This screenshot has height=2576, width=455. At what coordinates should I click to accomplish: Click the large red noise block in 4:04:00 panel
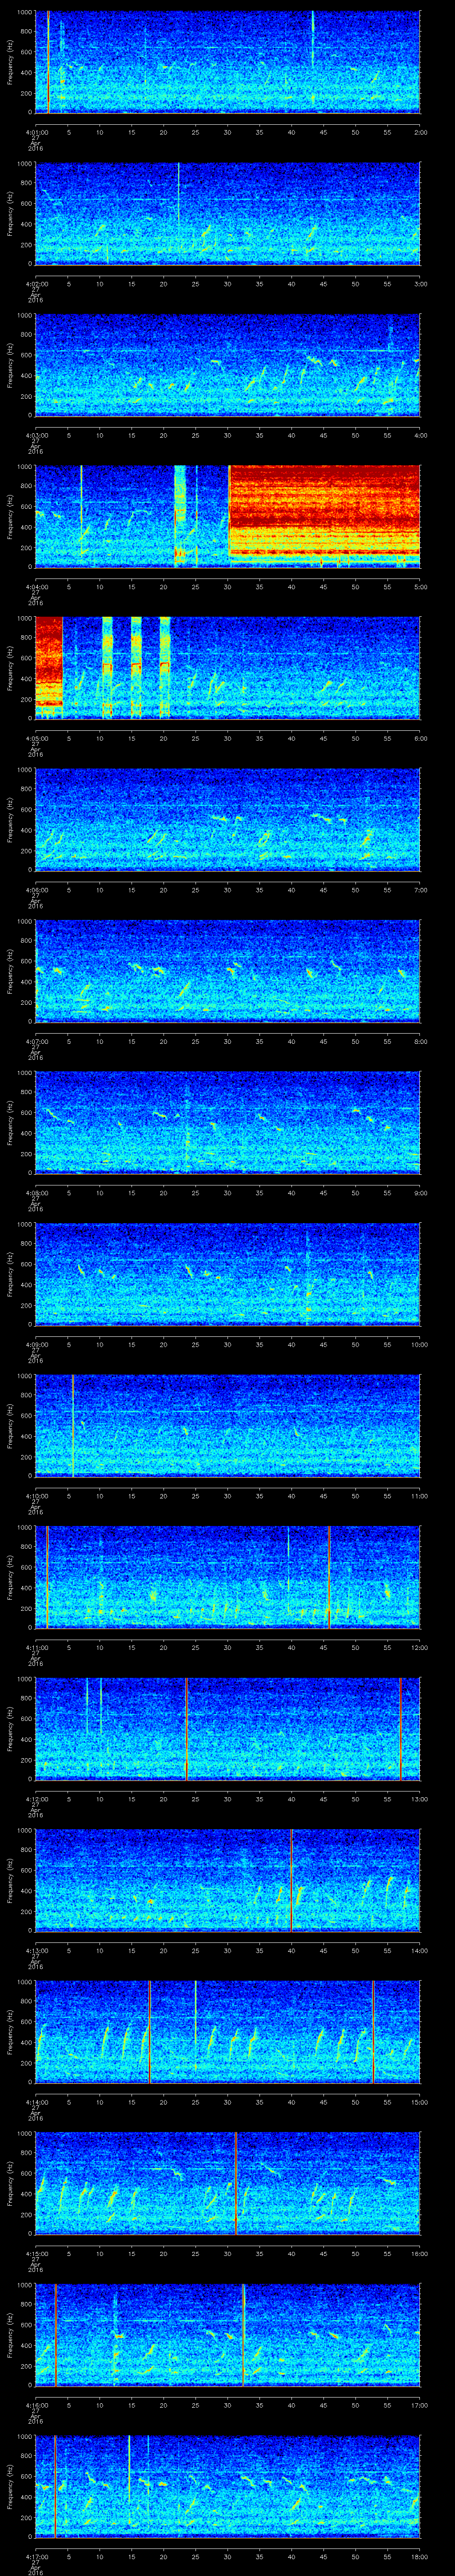(325, 511)
